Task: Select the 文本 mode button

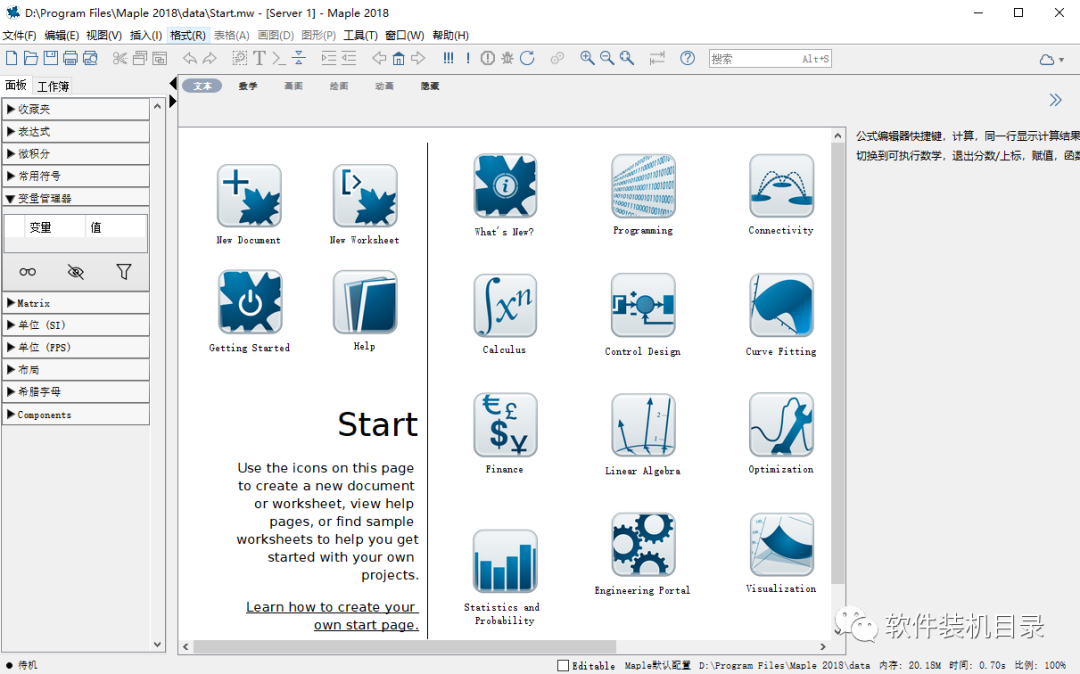Action: tap(202, 86)
